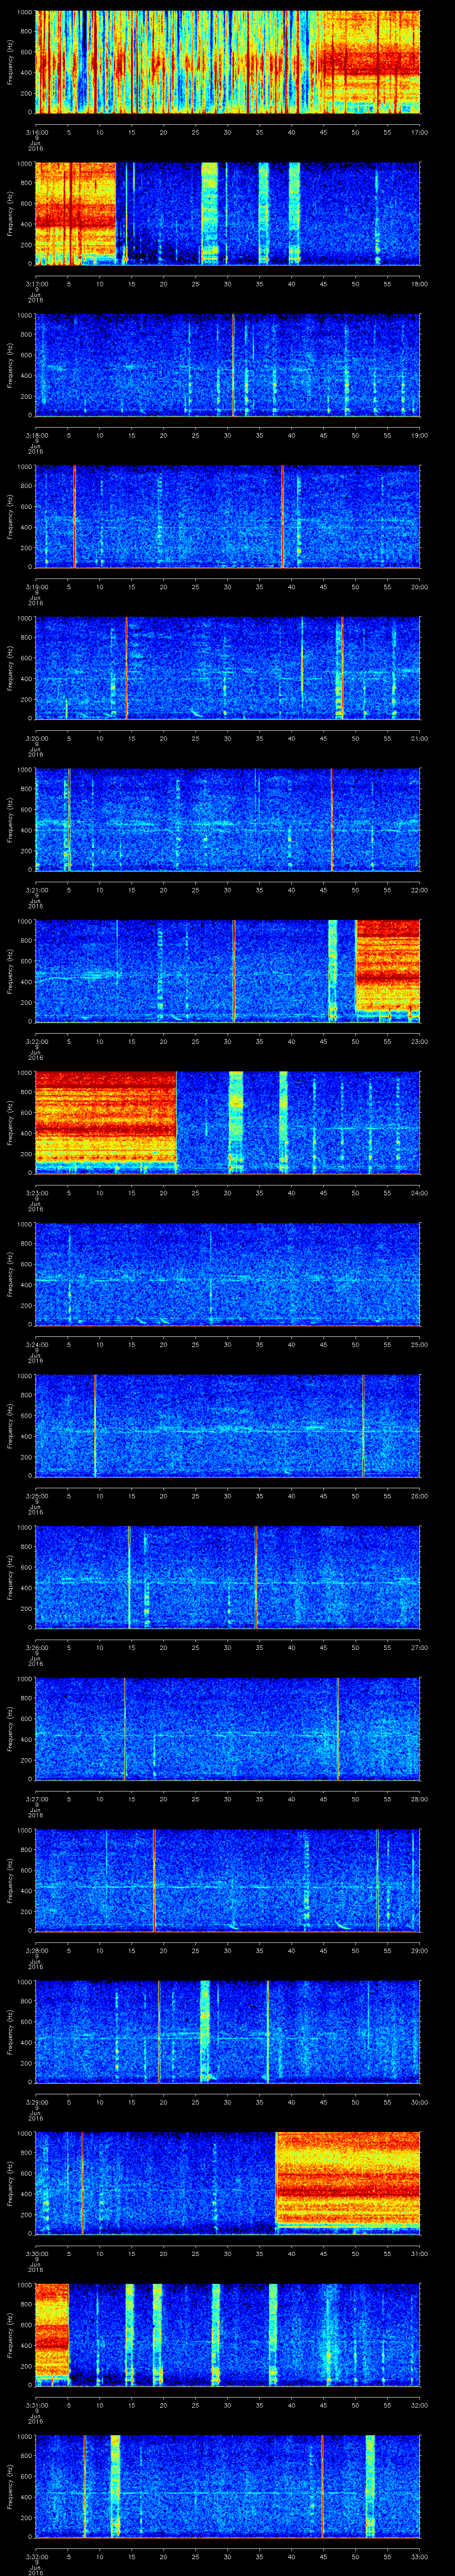Select the 20:00 end time label
The height and width of the screenshot is (2576, 455).
419,587
